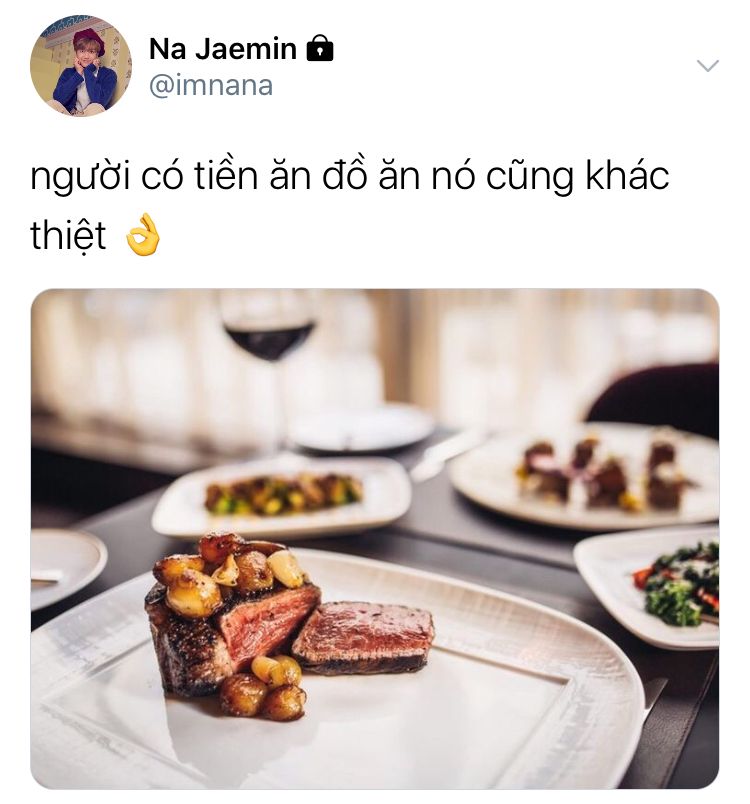The height and width of the screenshot is (804, 750).
Task: Click the appetizer plate near maroon chair
Action: 585,474
